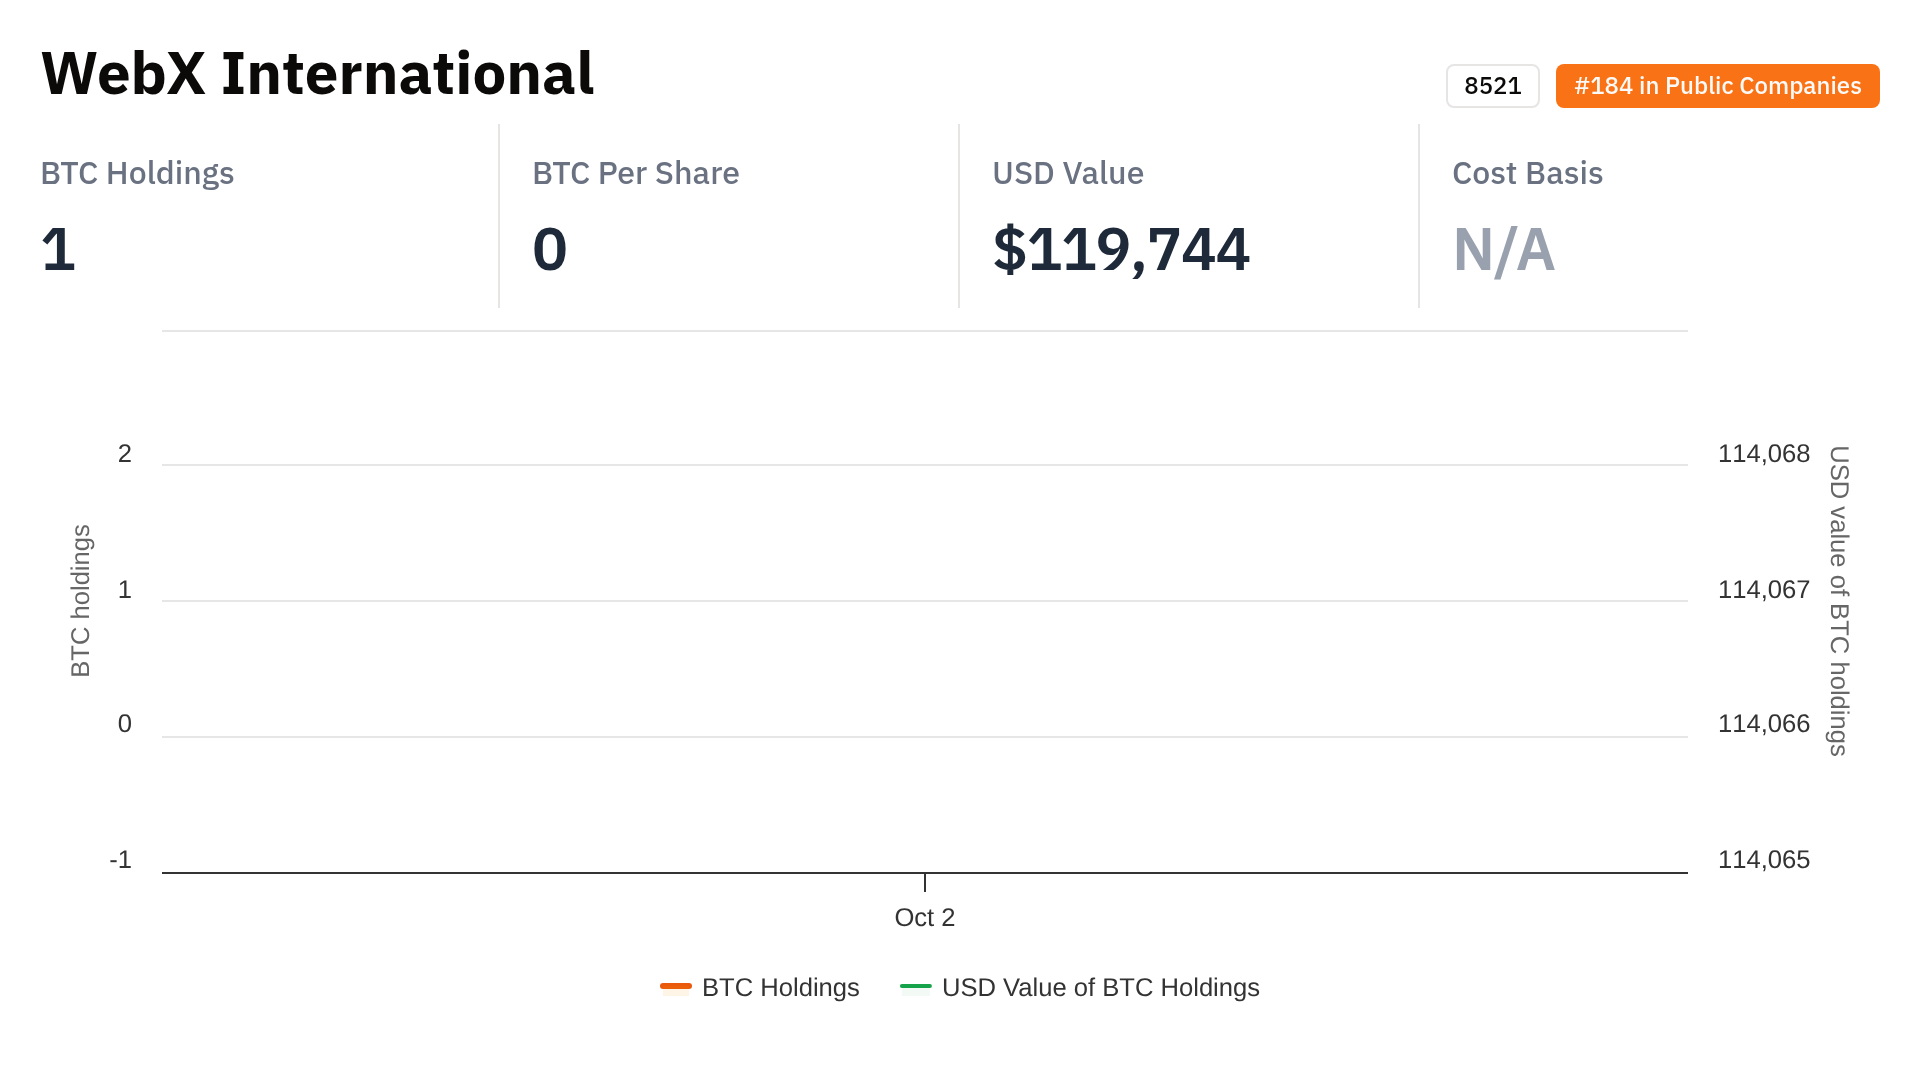Click the Cost Basis stat heading
Image resolution: width=1920 pixels, height=1080 pixels.
[1527, 173]
